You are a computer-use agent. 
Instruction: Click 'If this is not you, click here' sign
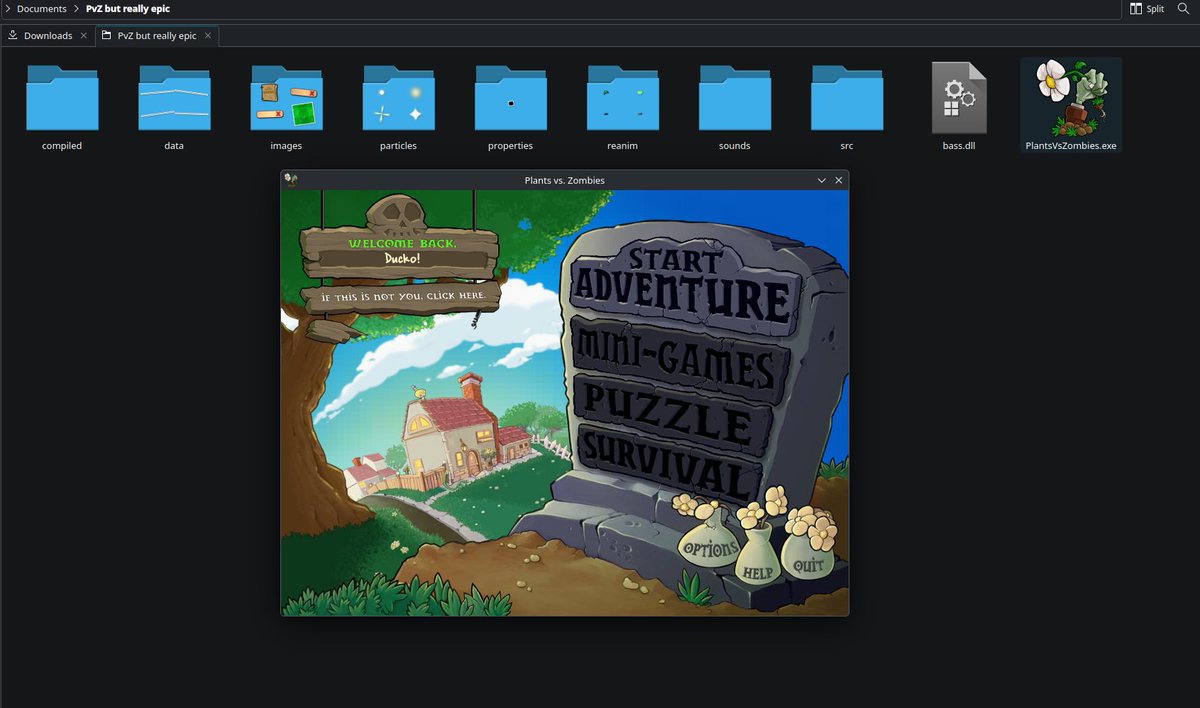[x=403, y=297]
